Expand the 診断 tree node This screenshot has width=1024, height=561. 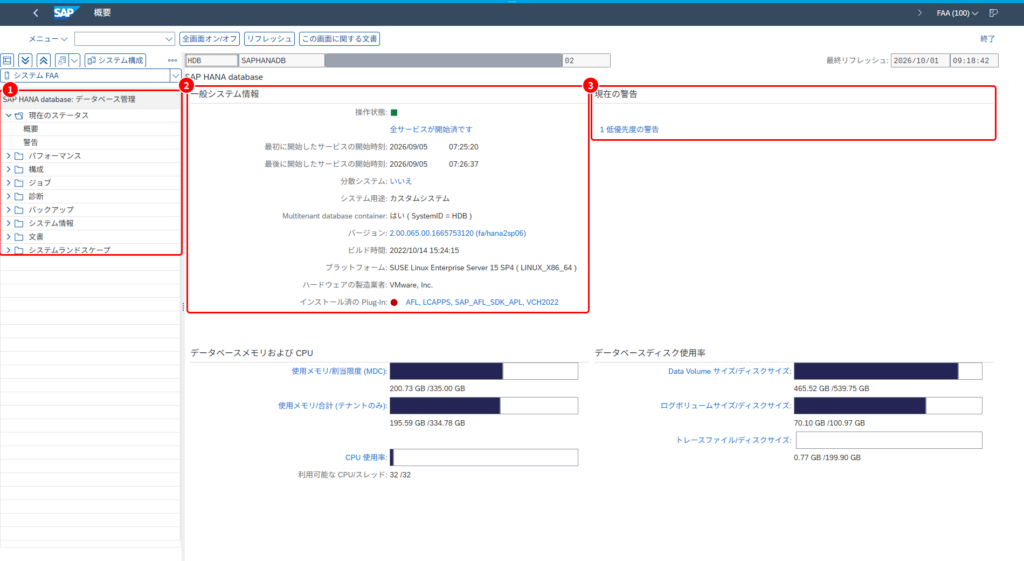[x=8, y=197]
